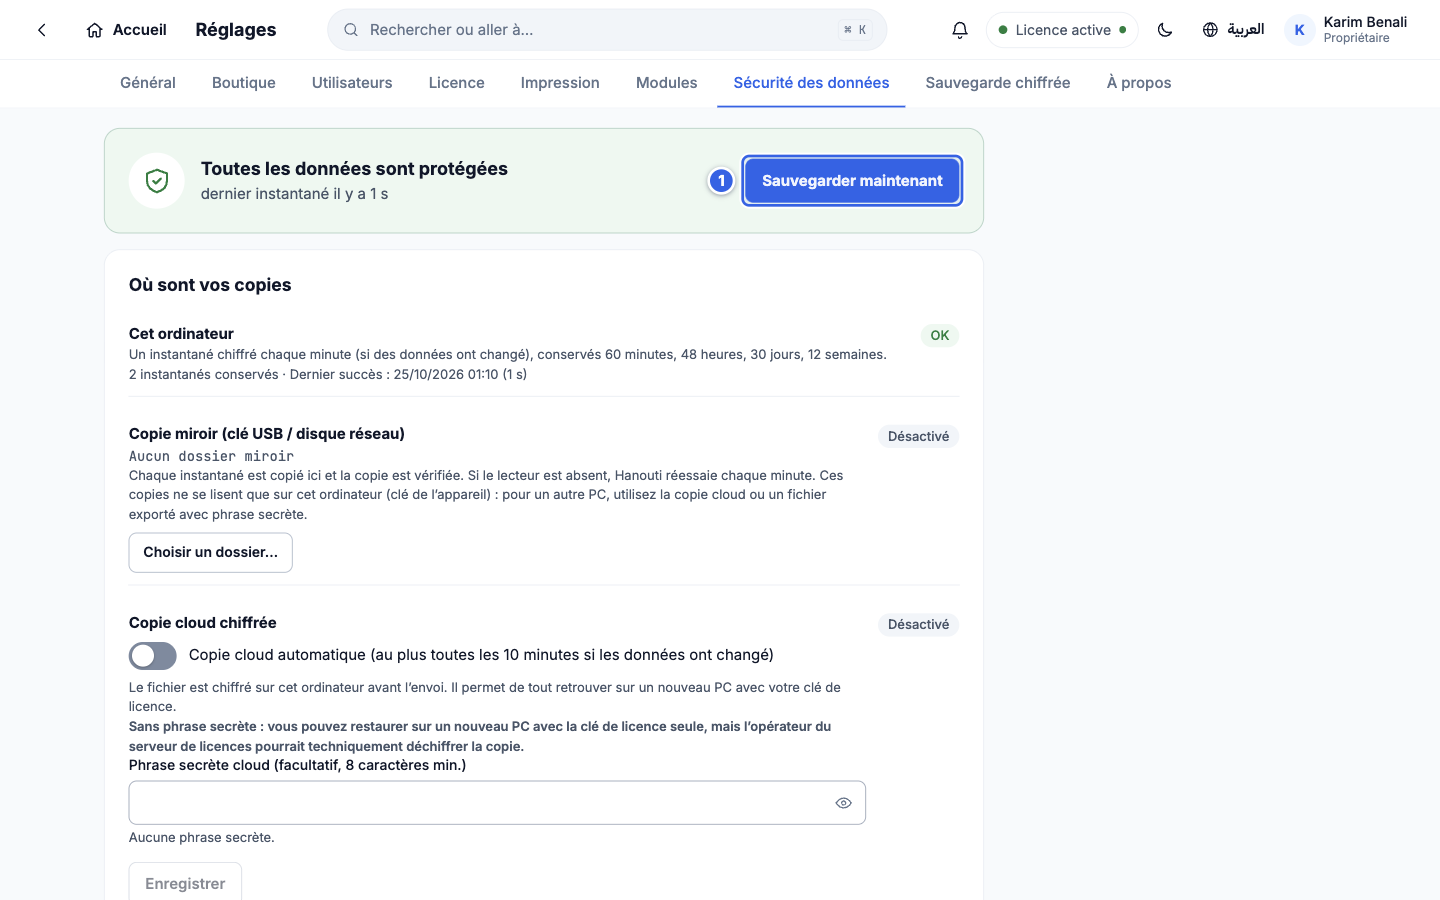The width and height of the screenshot is (1440, 900).
Task: Open the Général tab
Action: [148, 83]
